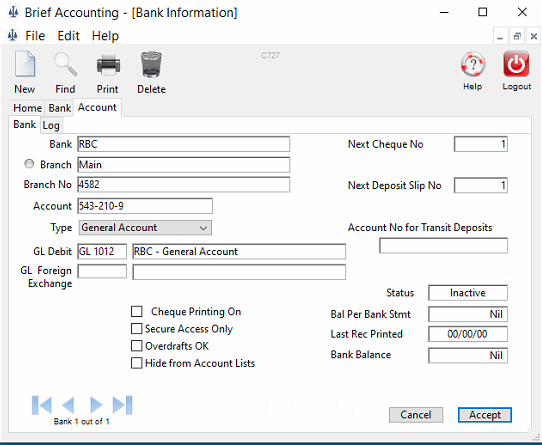Go to first bank record arrow

41,405
